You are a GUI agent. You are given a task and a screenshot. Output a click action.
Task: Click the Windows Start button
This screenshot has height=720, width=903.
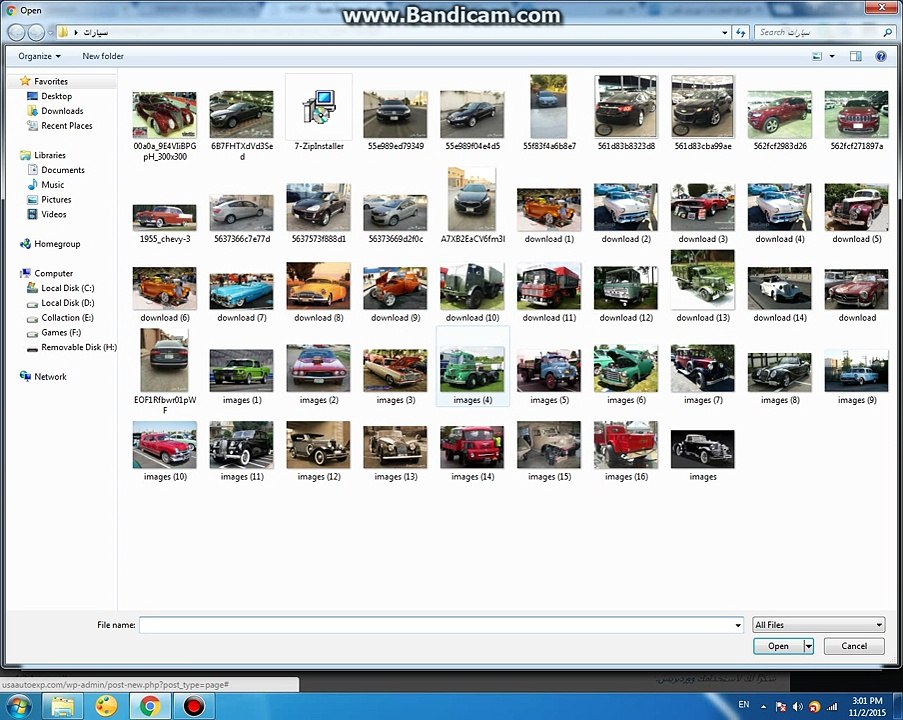[18, 706]
